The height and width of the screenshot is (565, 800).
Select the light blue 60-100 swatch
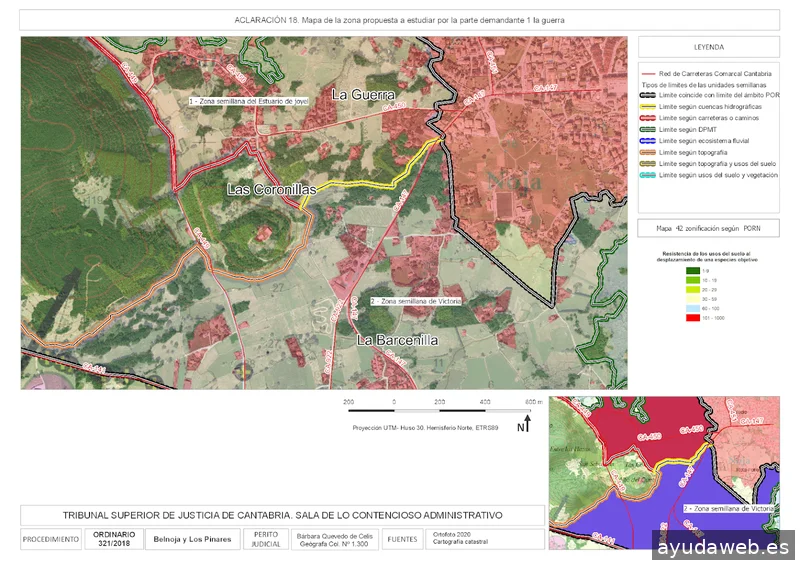coord(692,308)
